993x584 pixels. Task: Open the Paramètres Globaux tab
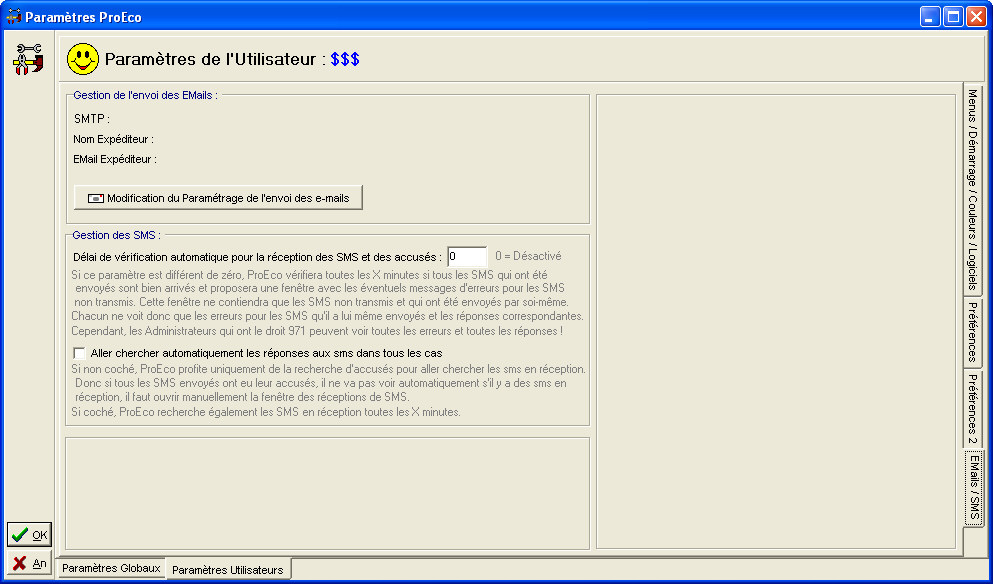click(x=111, y=568)
